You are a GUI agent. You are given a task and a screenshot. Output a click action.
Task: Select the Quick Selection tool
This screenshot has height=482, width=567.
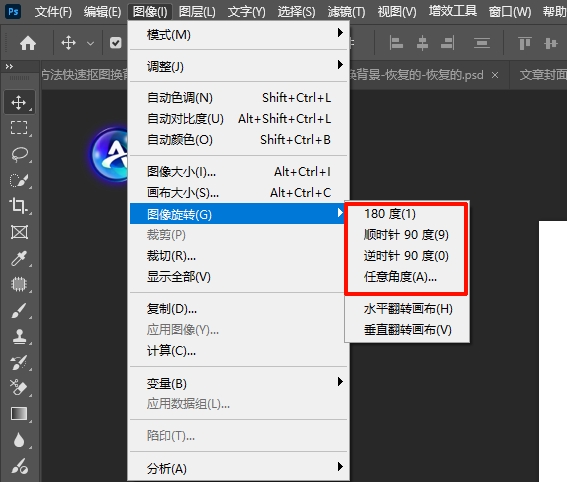click(x=19, y=180)
